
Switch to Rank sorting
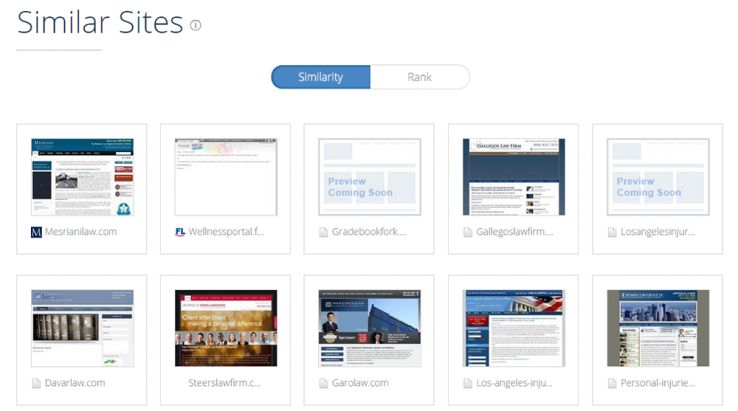click(419, 77)
